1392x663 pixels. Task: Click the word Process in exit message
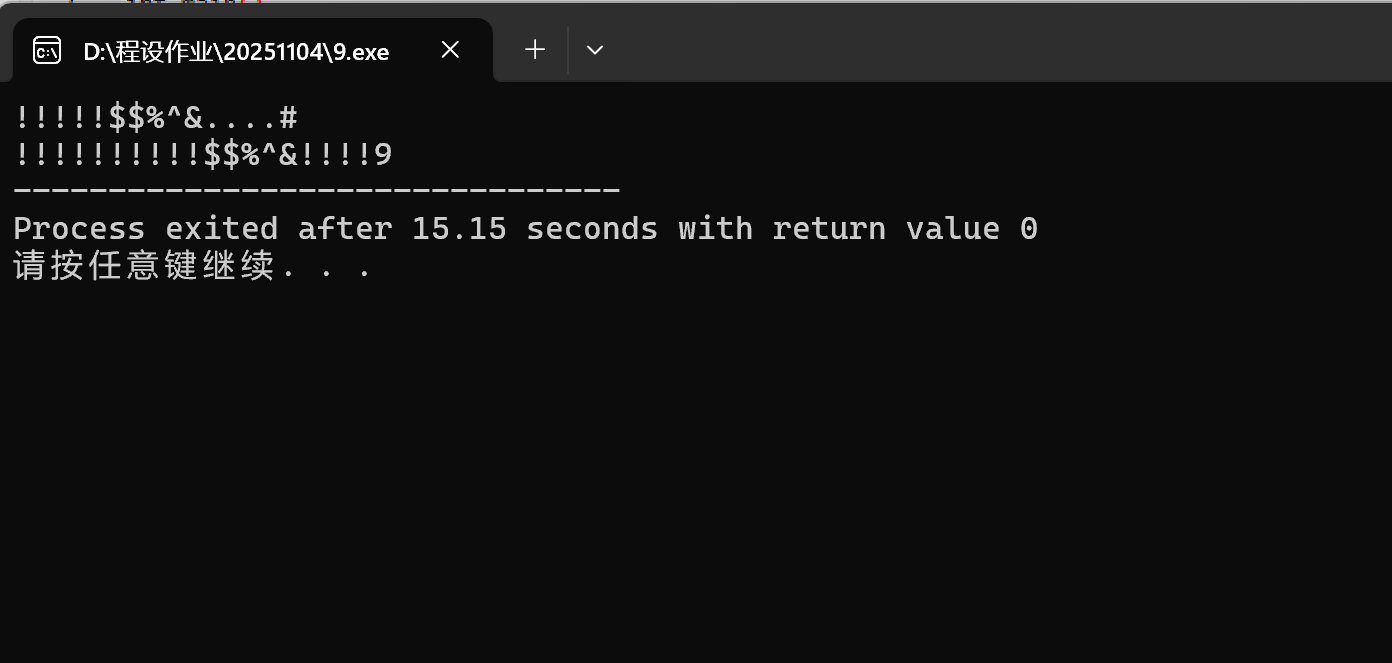79,229
